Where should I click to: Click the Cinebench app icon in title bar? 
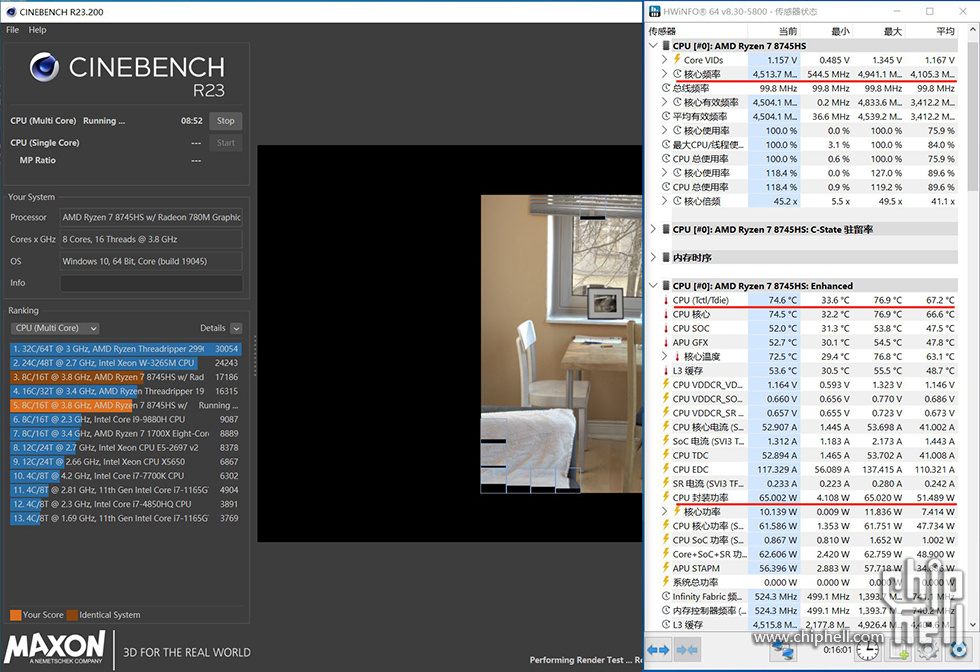(x=11, y=12)
